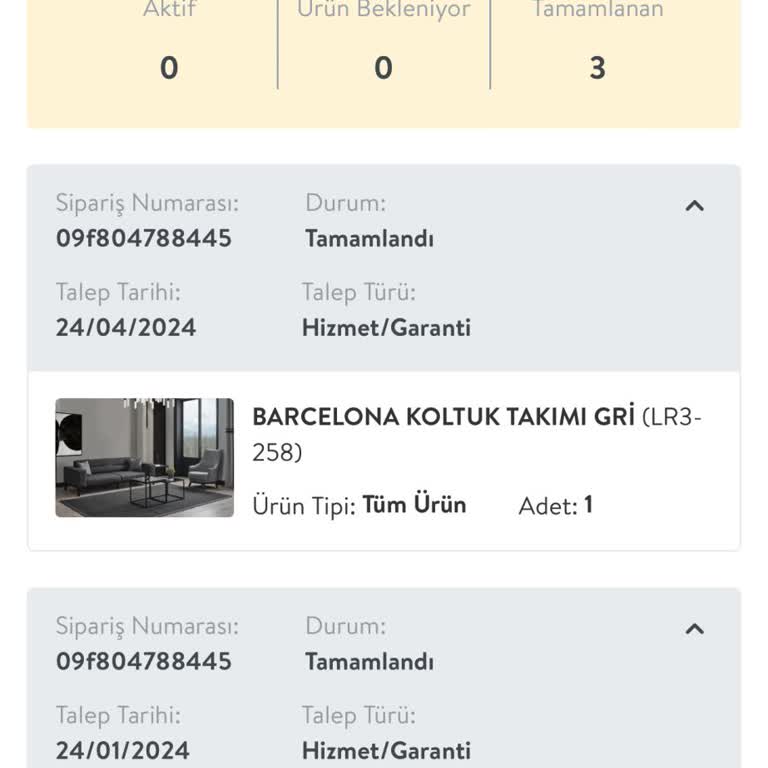768x768 pixels.
Task: Select order number in first request card
Action: 144,239
